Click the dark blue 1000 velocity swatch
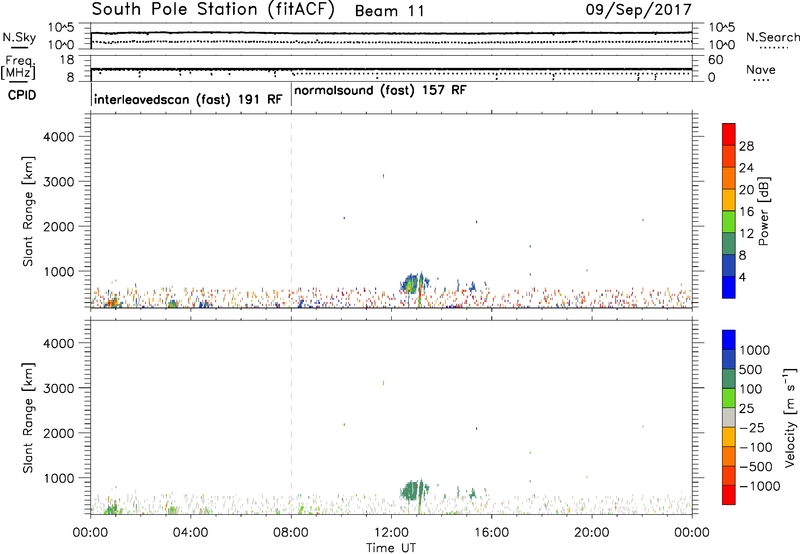 (729, 340)
